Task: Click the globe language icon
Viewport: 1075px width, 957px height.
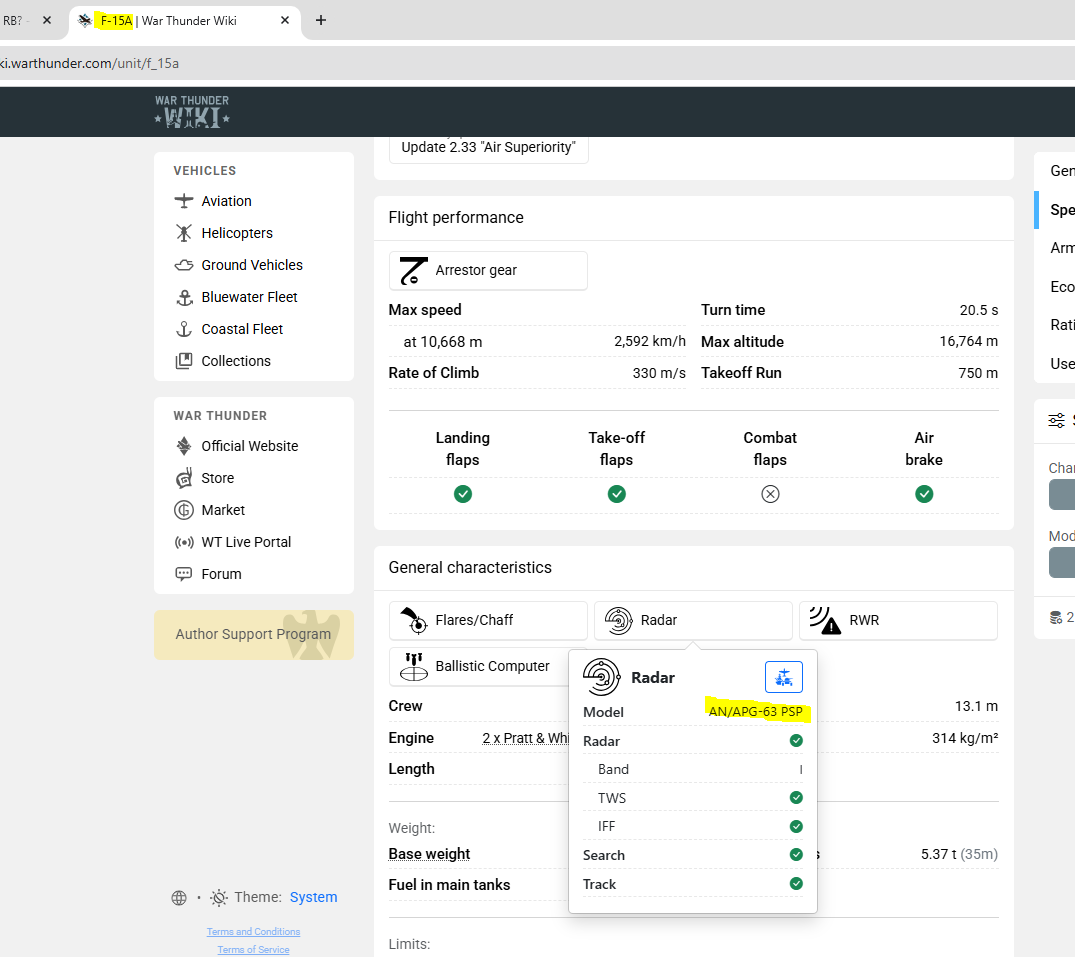Action: 179,897
